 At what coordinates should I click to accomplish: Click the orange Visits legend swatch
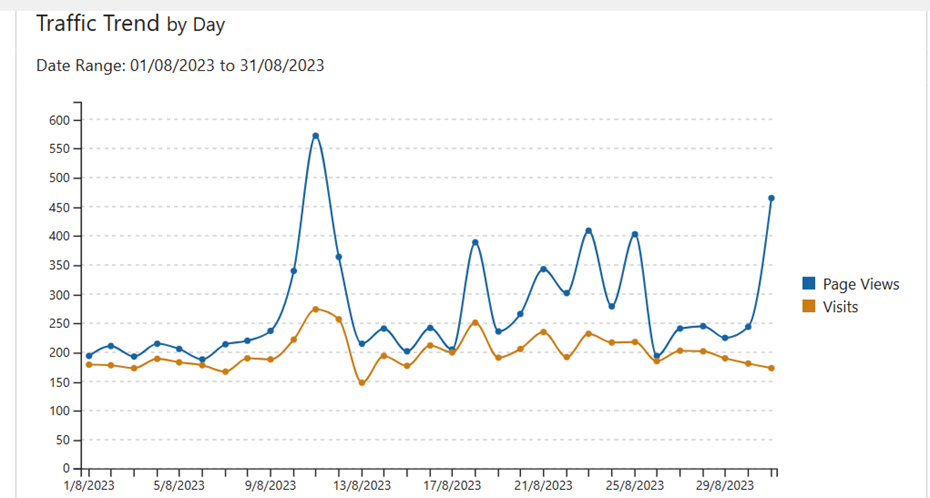click(809, 307)
